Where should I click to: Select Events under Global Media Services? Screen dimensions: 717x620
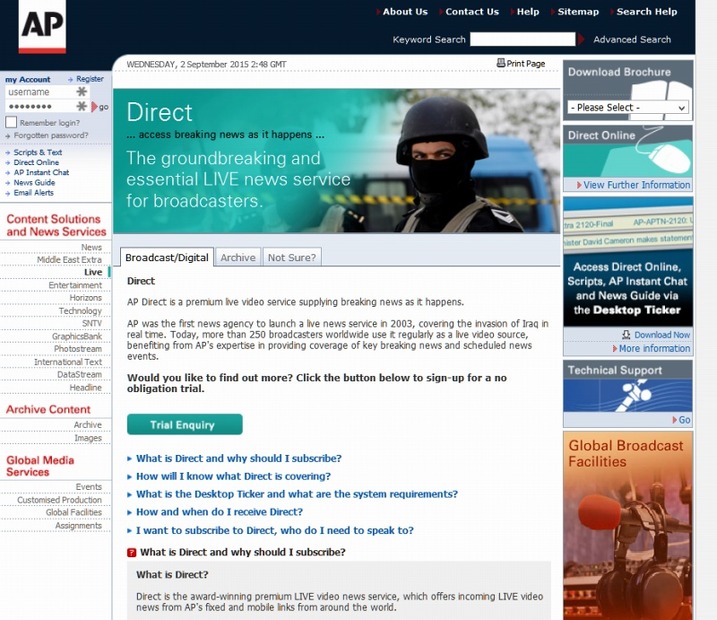click(89, 487)
